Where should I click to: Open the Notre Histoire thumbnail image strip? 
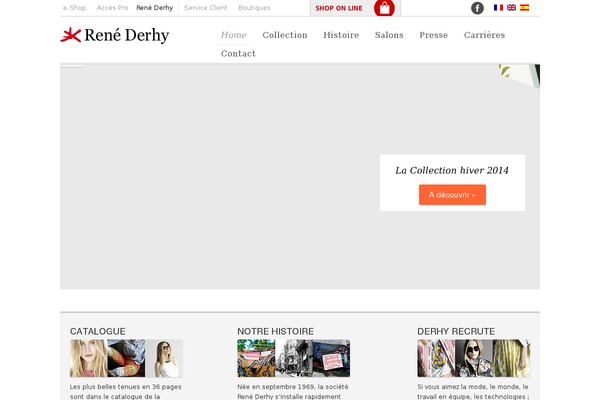coord(293,358)
